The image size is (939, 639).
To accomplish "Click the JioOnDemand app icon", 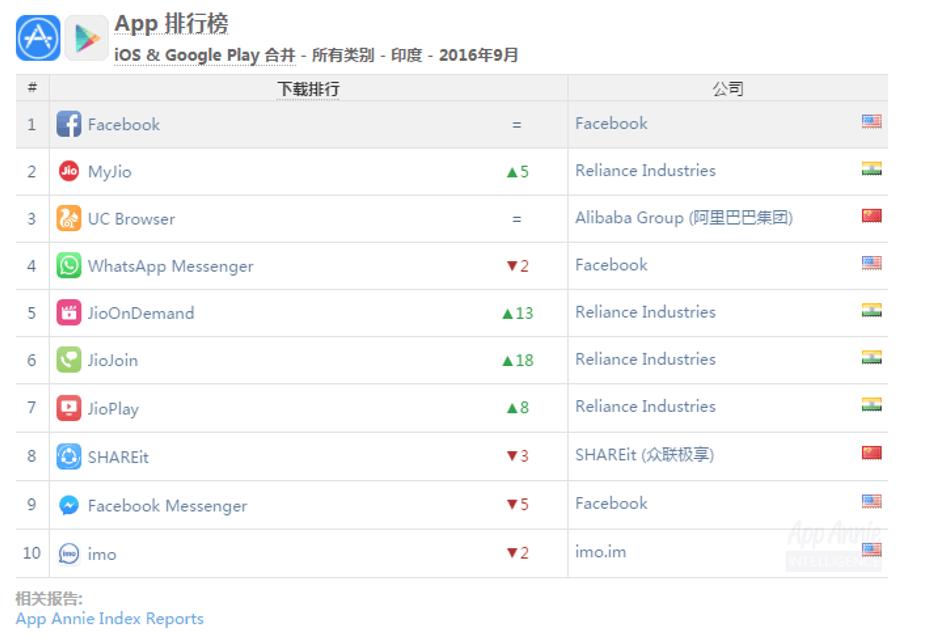I will [67, 312].
